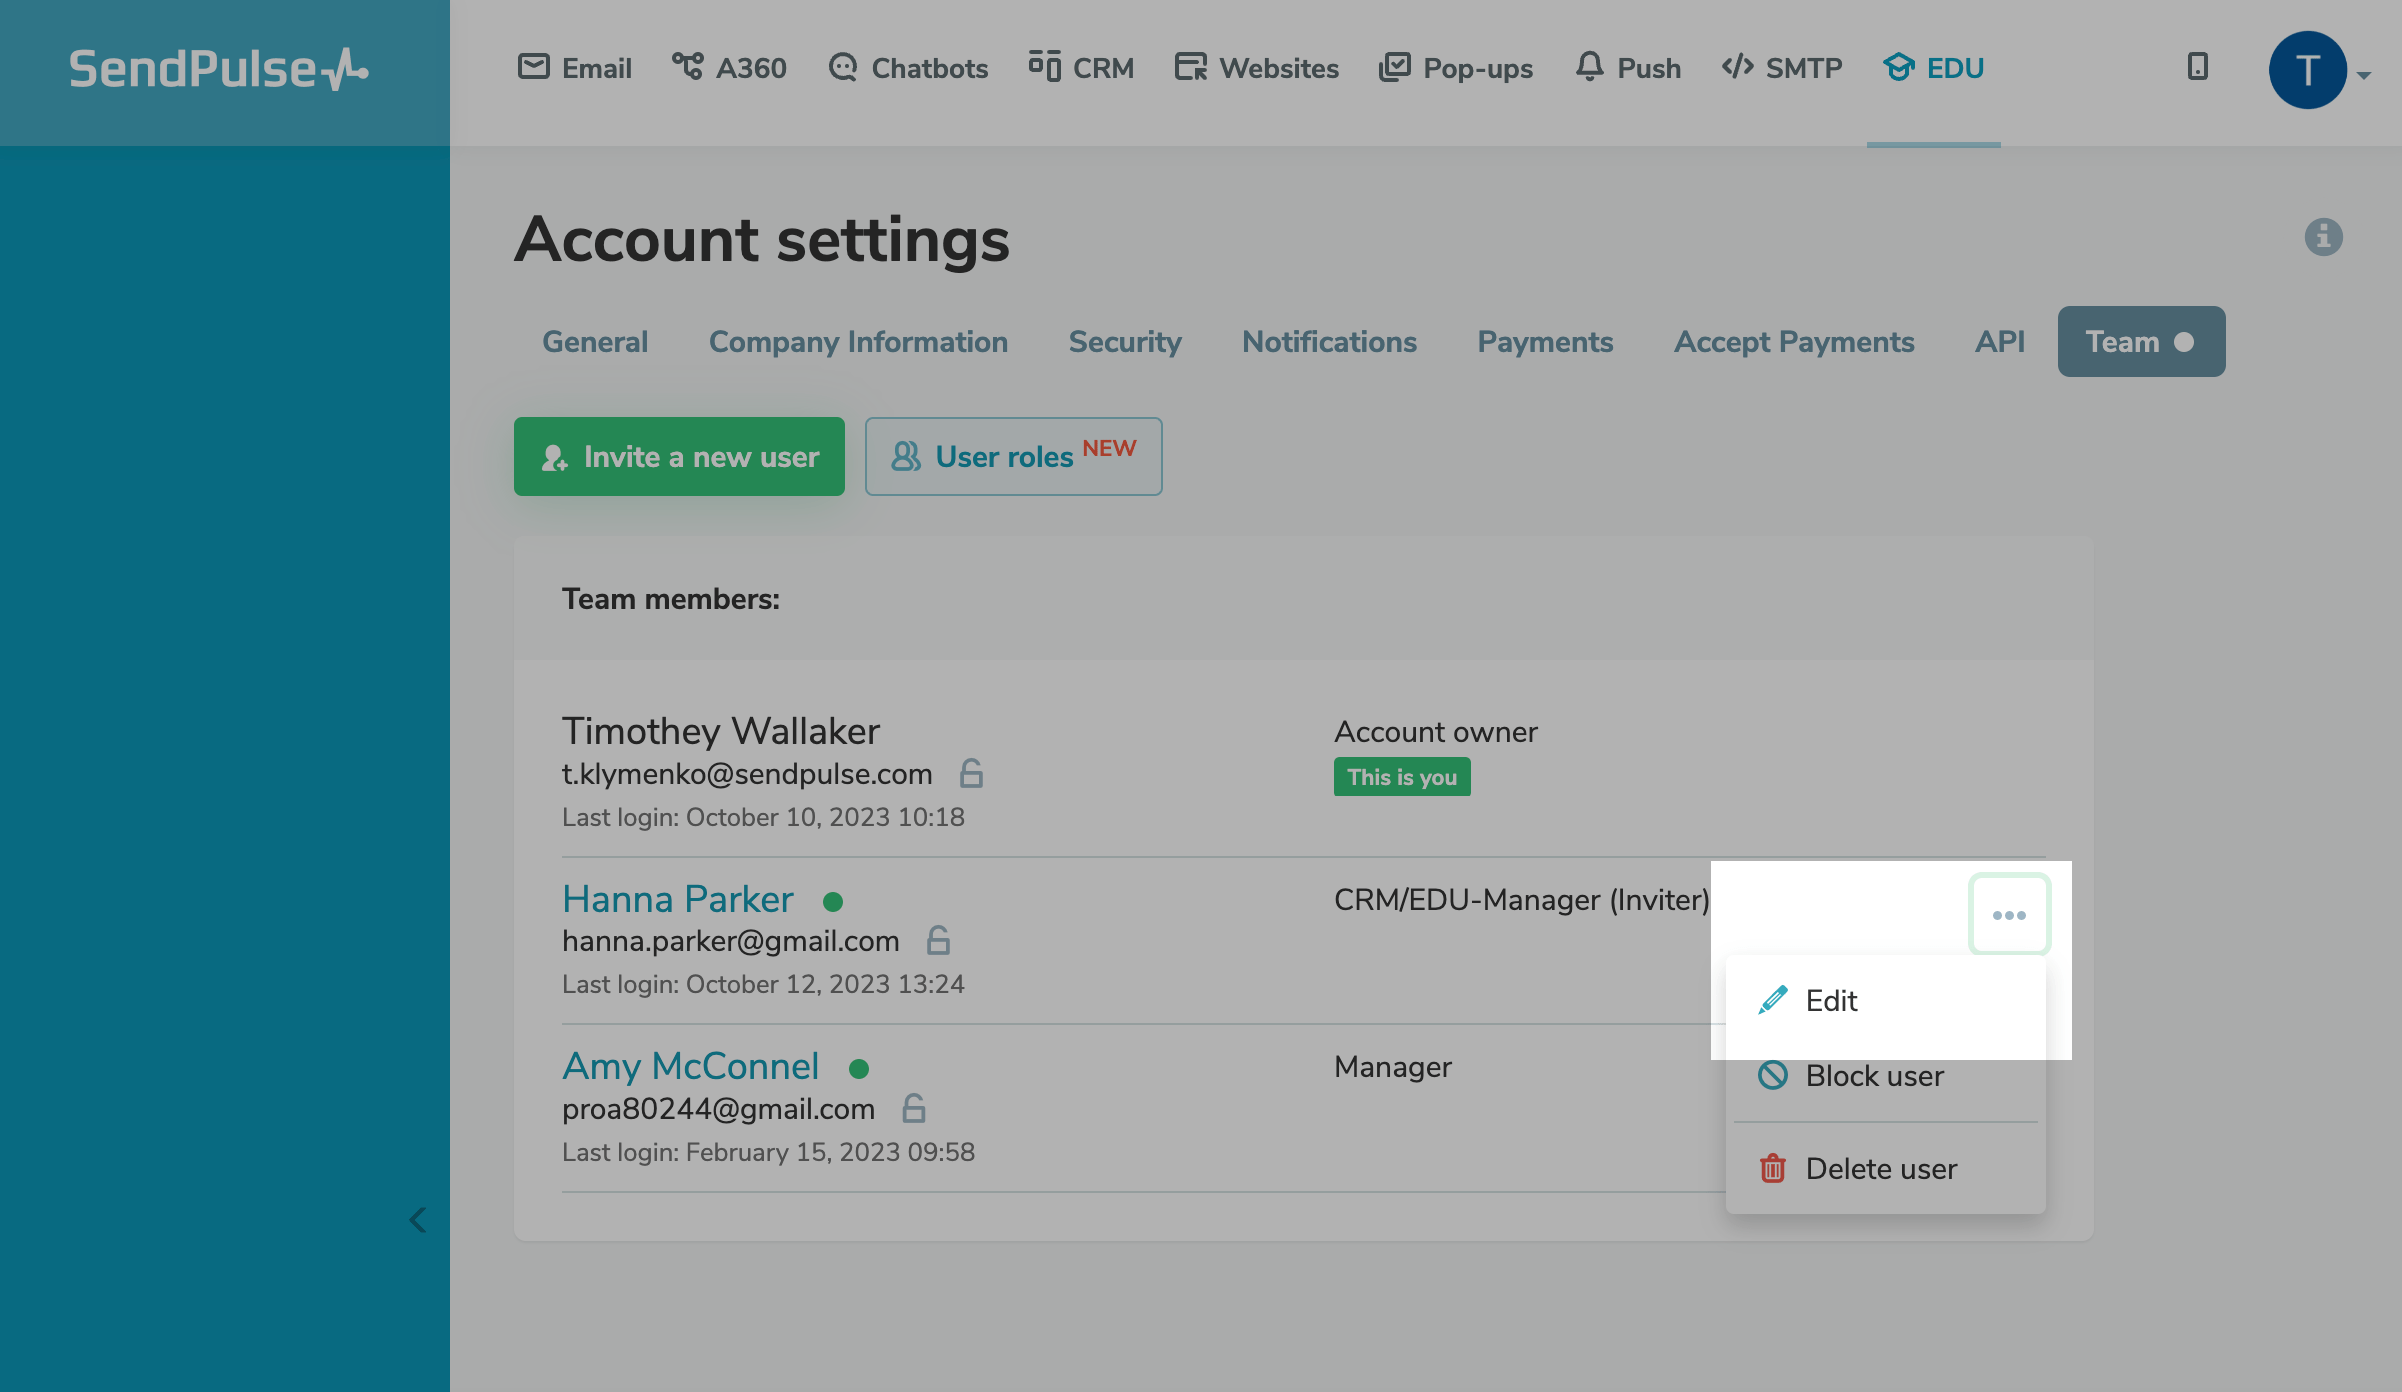Screen dimensions: 2402x1392
Task: Select Edit from the user actions menu
Action: 1830,1001
